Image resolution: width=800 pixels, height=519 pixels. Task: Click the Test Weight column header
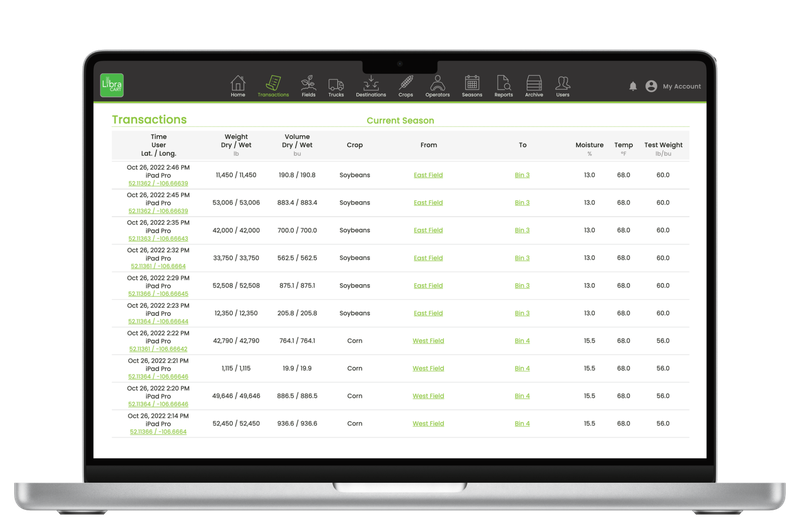click(663, 145)
